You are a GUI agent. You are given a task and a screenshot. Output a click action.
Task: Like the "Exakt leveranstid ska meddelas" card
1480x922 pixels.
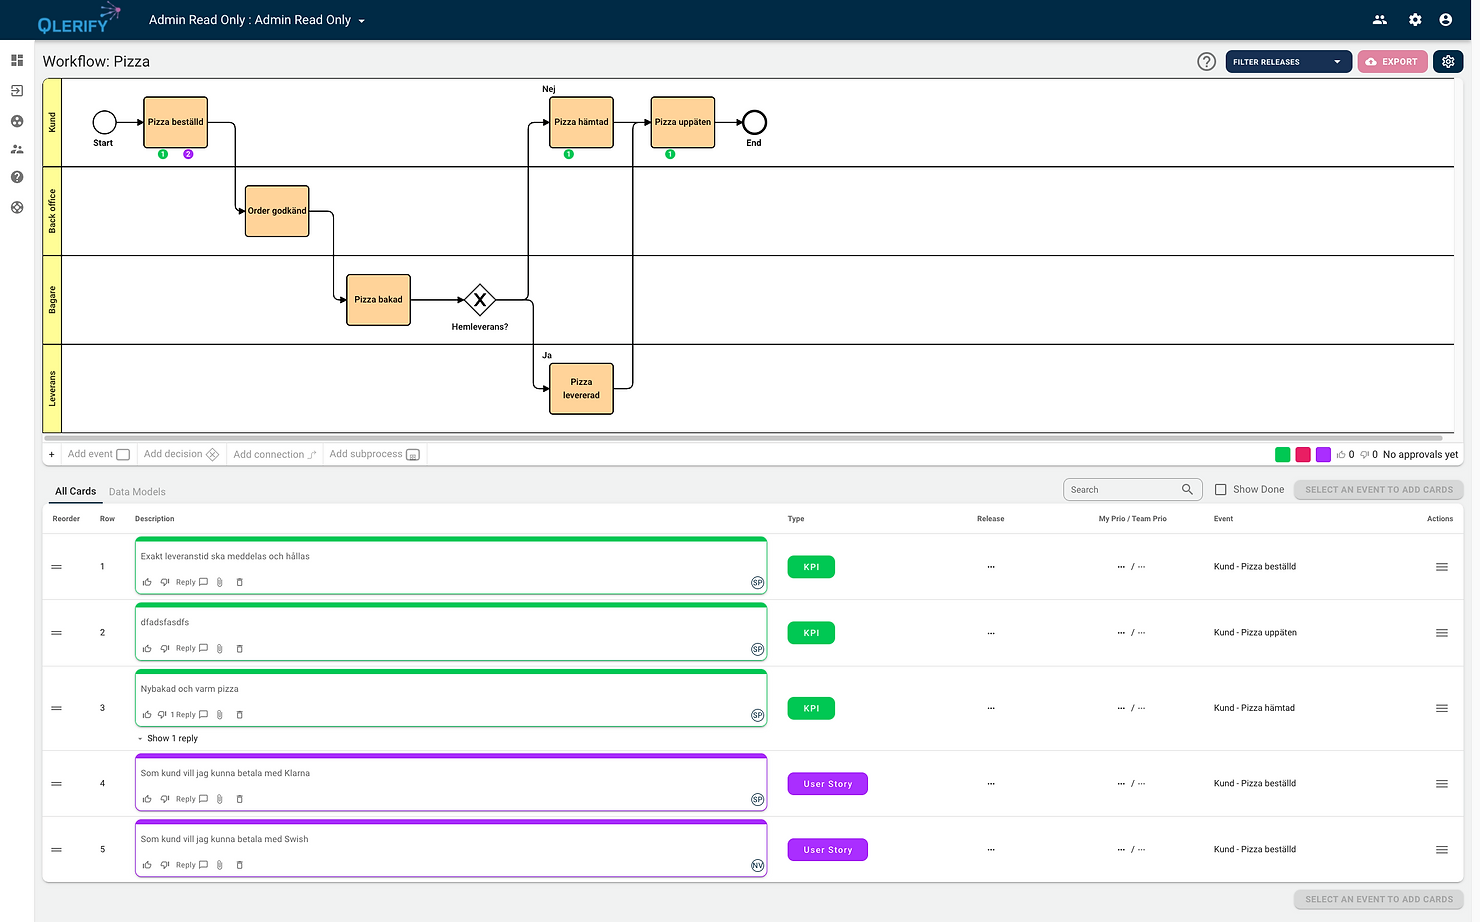(147, 582)
